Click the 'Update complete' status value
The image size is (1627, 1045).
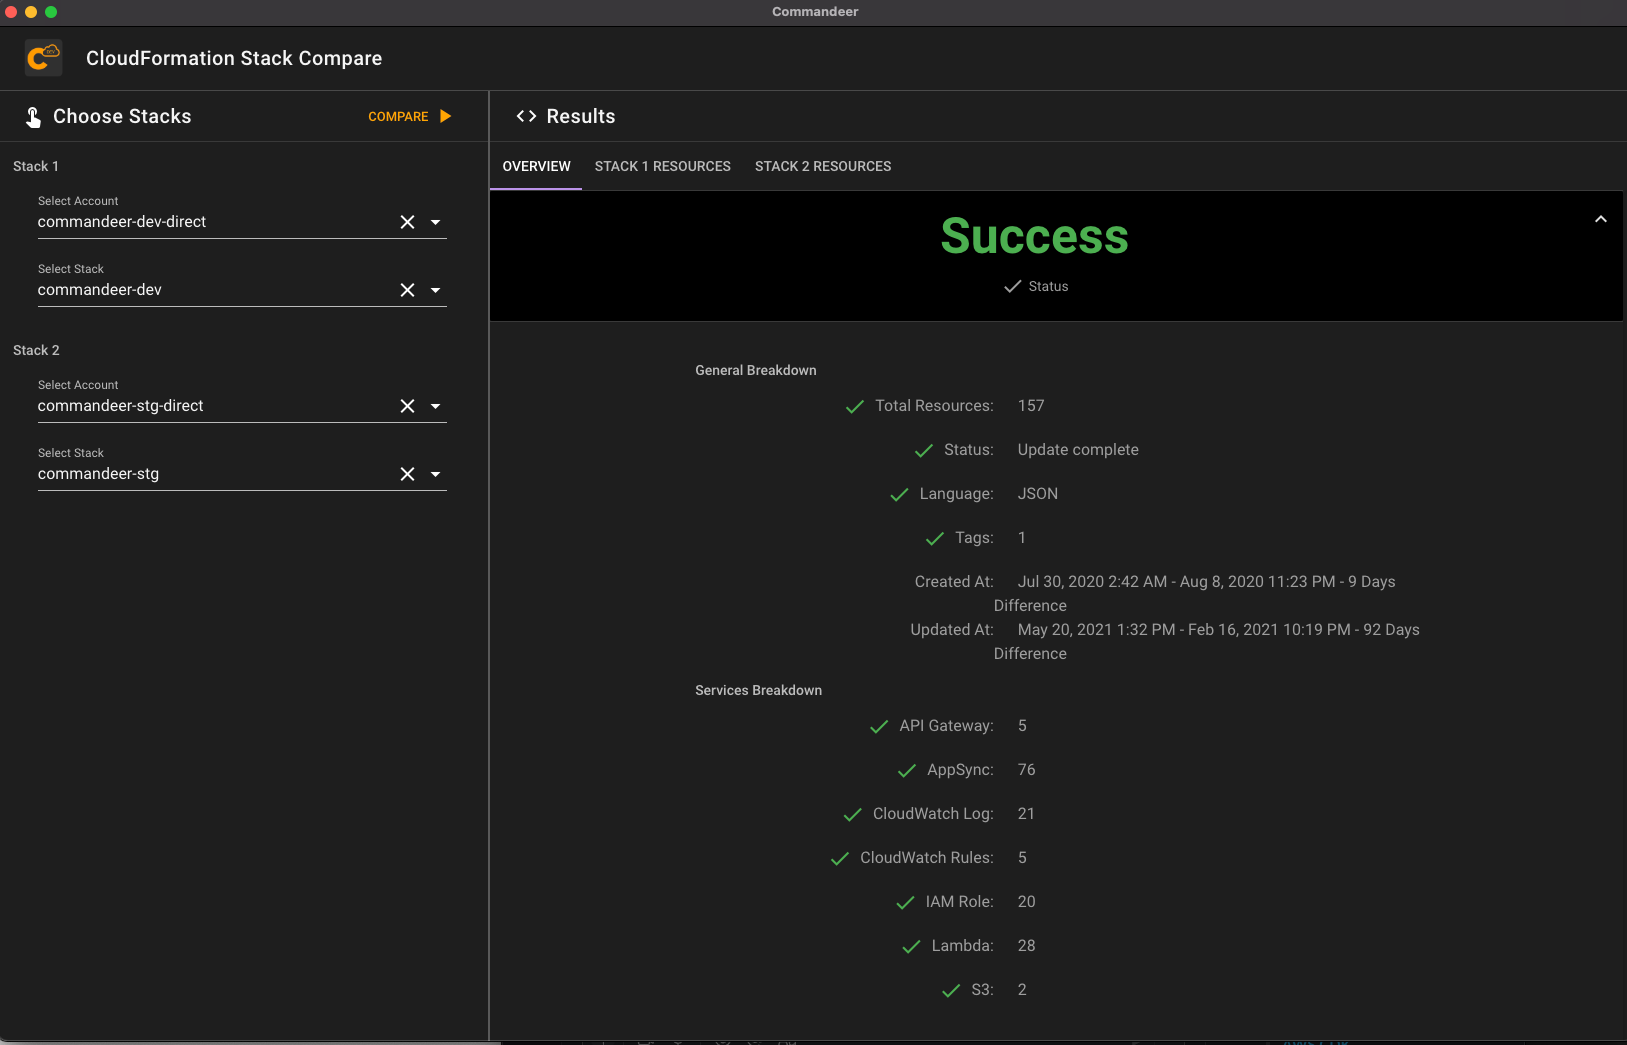(x=1077, y=450)
